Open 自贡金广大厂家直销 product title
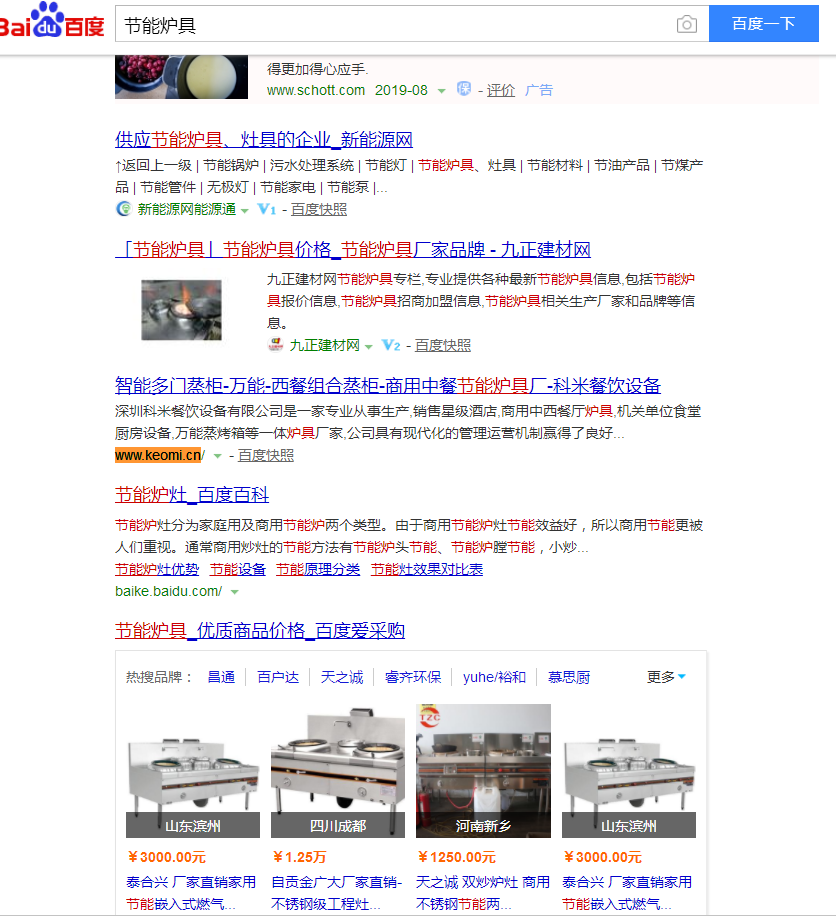836x917 pixels. click(x=337, y=893)
